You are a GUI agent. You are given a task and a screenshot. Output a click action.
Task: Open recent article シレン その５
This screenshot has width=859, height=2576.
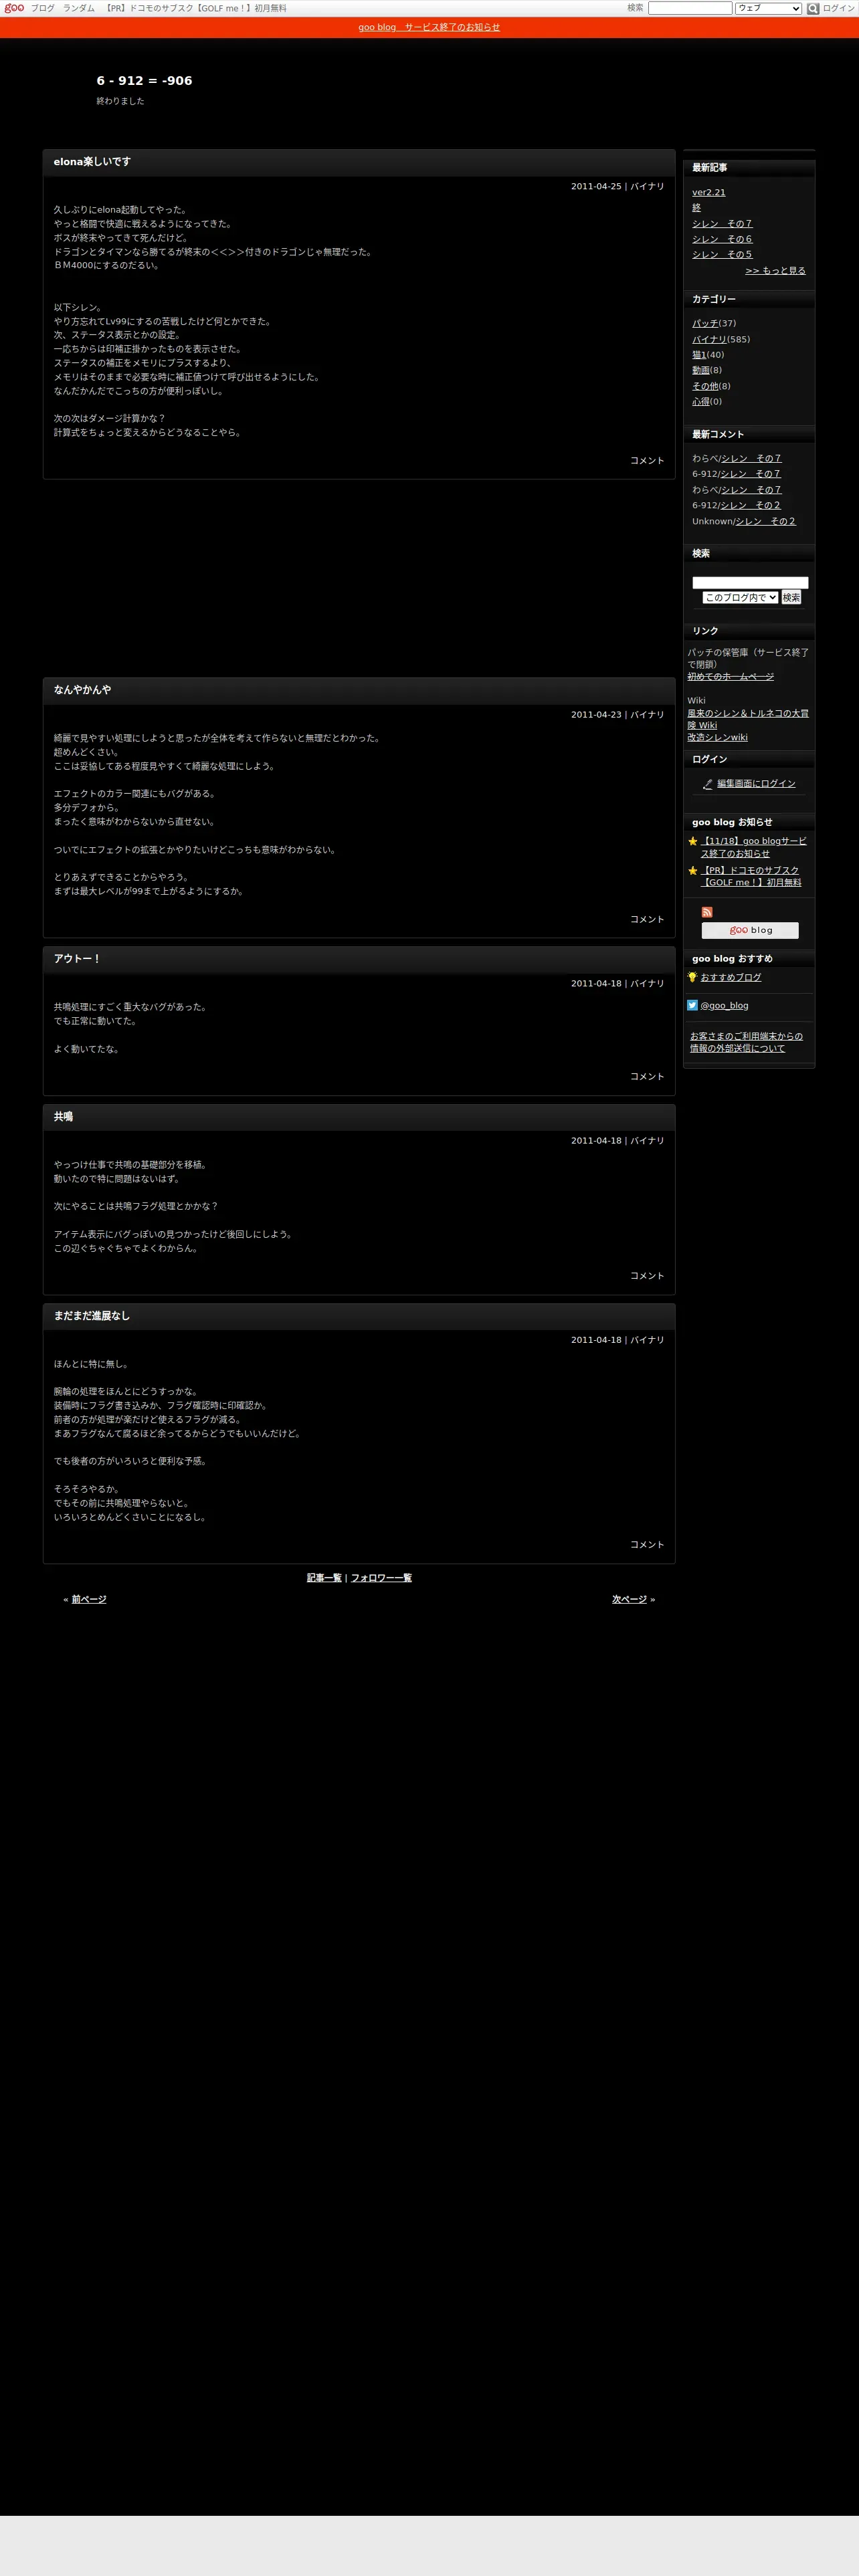click(x=722, y=255)
